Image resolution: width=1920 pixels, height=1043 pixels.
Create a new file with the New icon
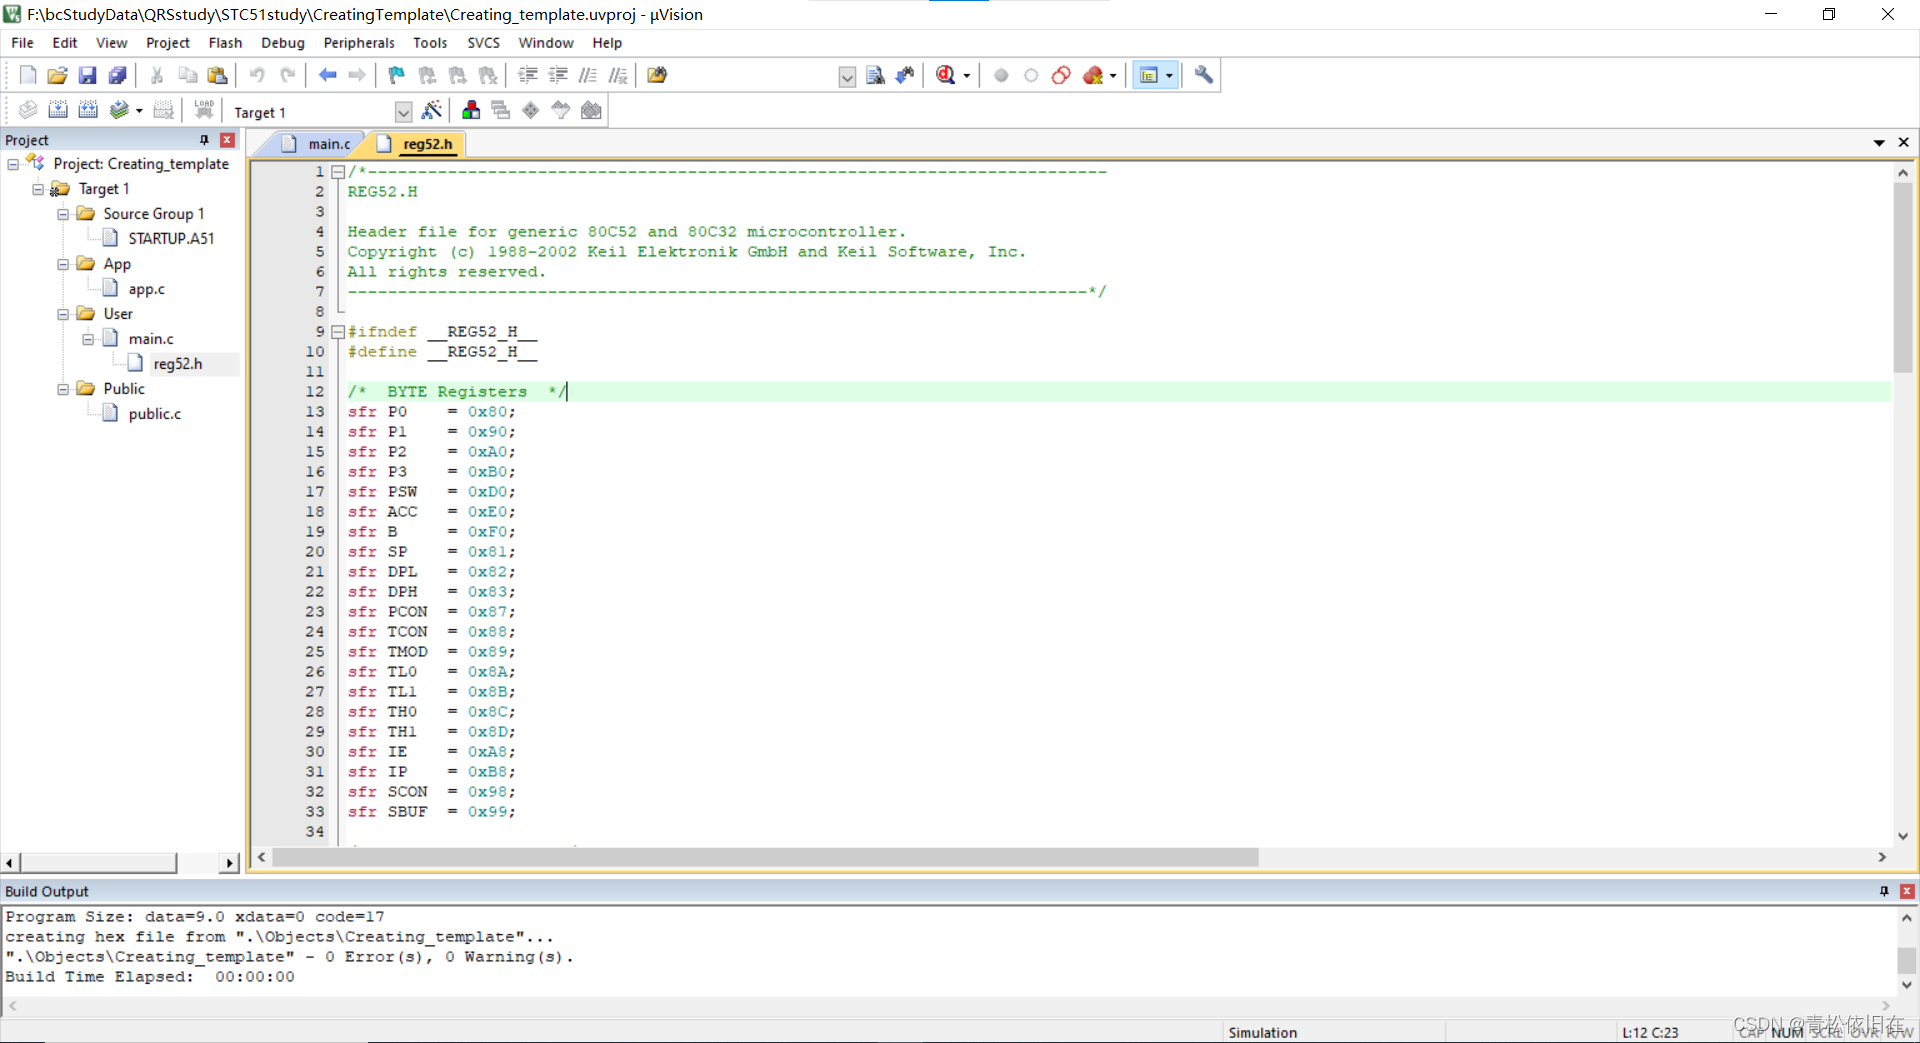(28, 75)
